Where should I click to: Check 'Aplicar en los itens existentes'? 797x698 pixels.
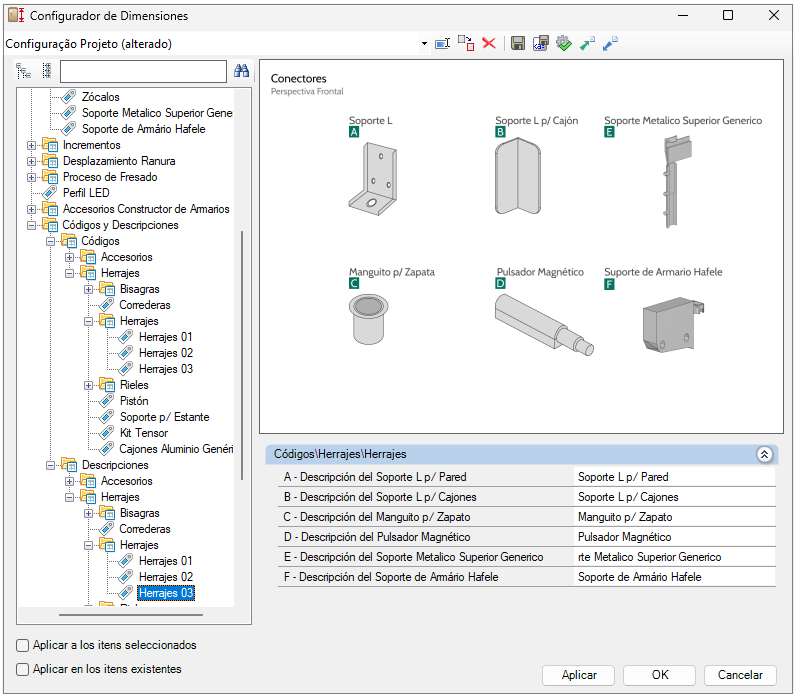[22, 670]
